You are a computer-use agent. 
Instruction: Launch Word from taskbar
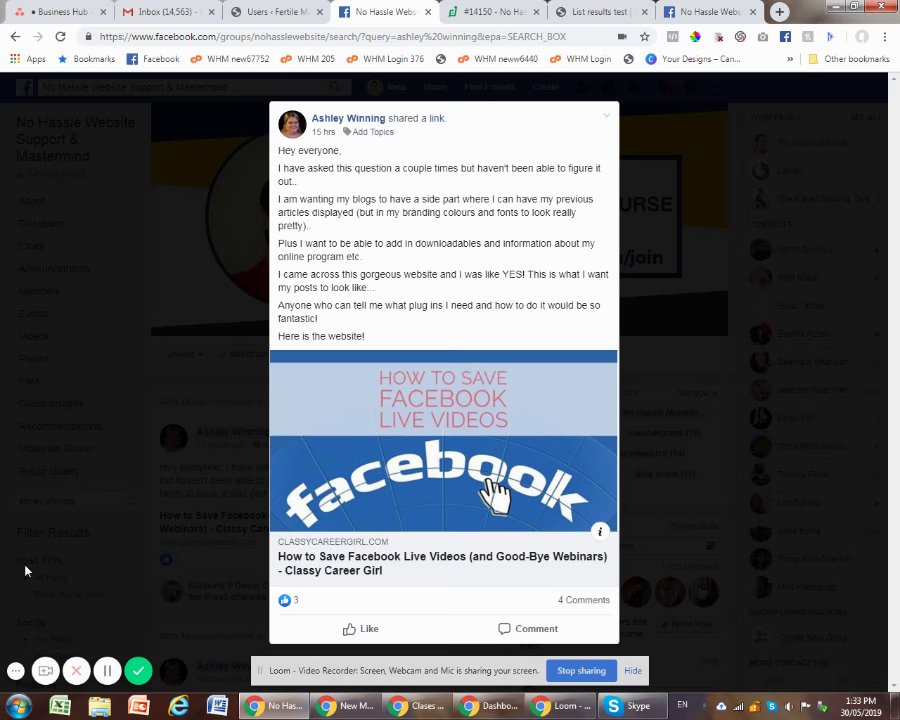218,706
